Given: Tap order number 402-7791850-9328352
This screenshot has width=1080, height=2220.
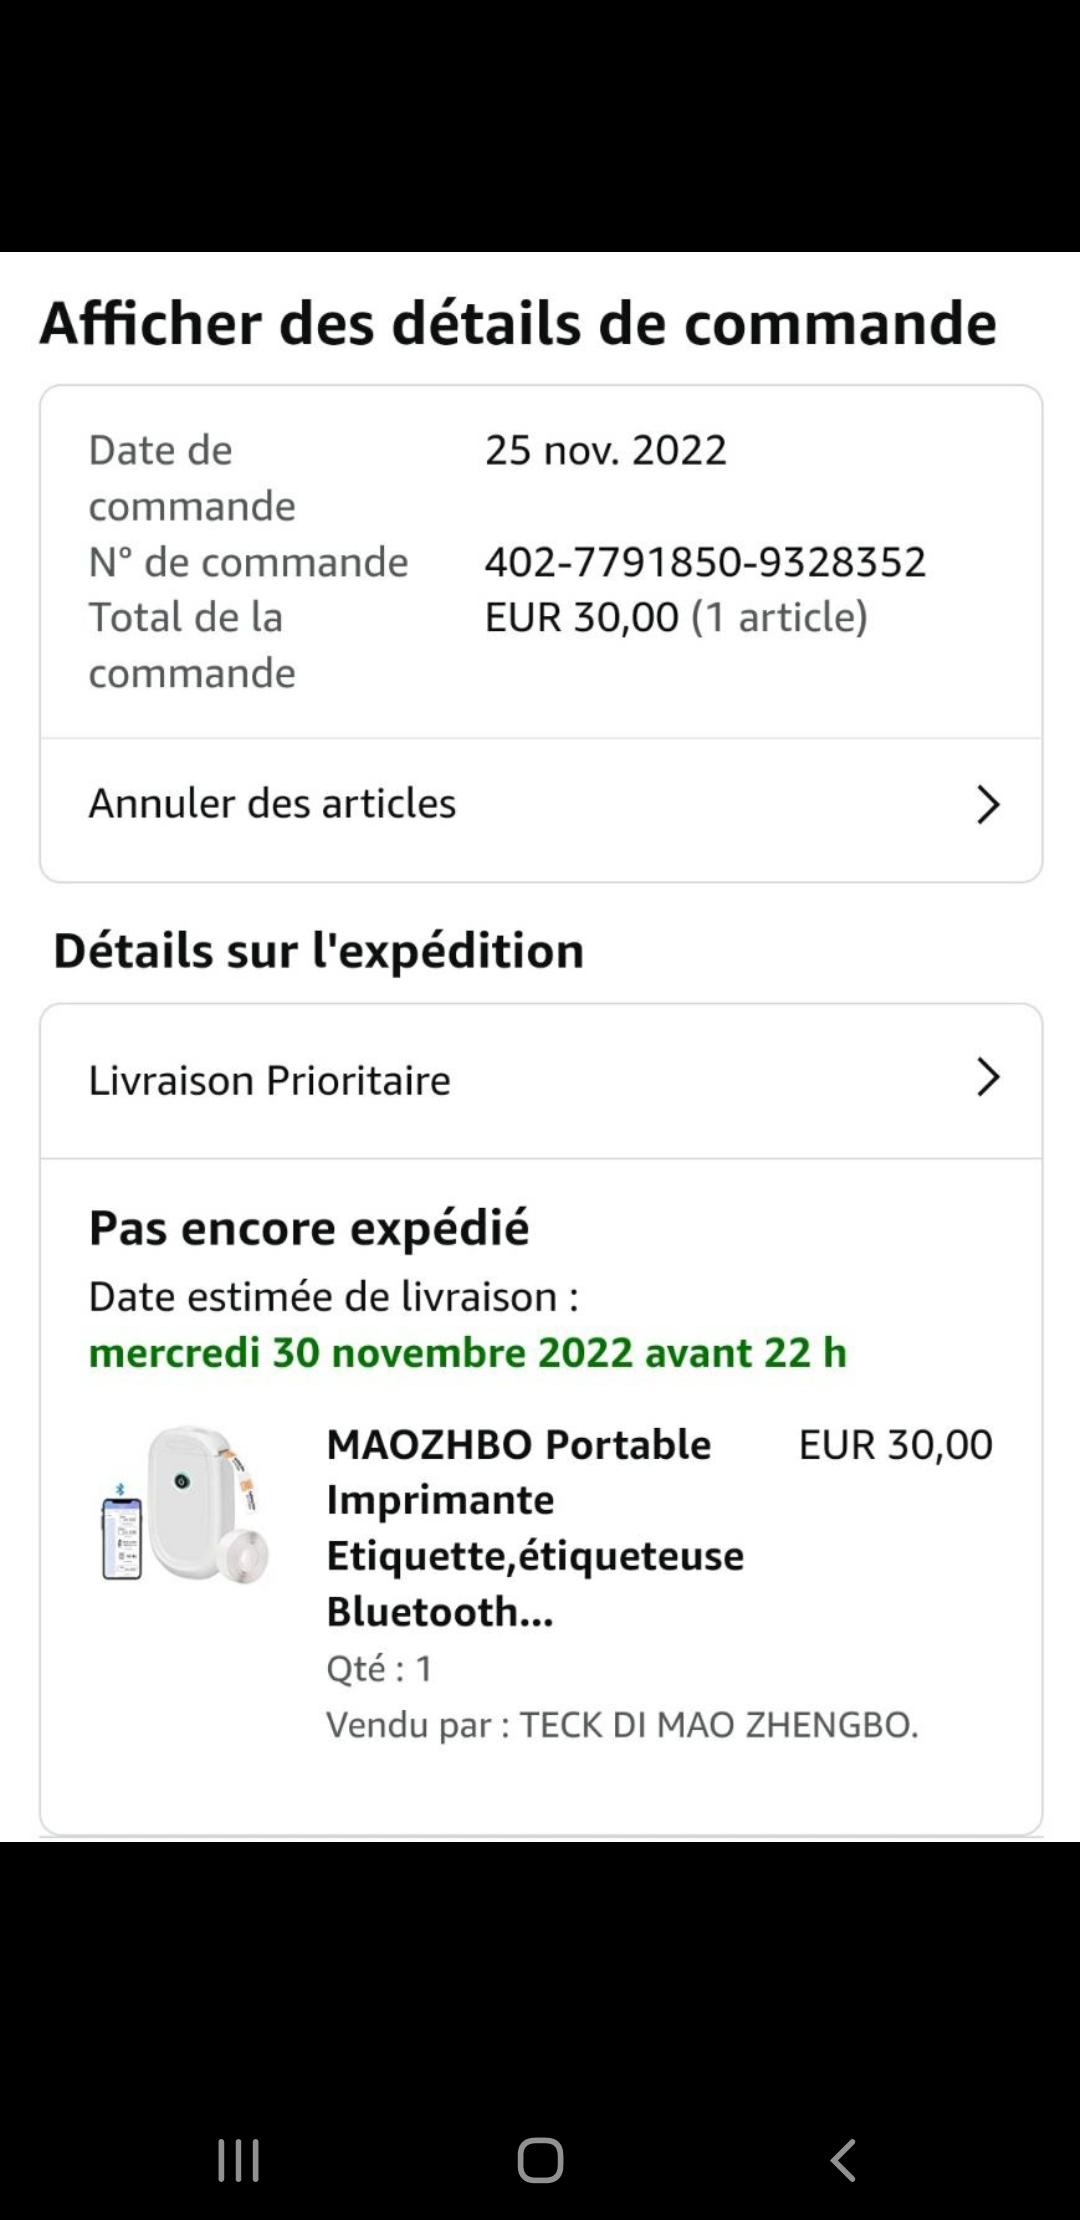Looking at the screenshot, I should [x=705, y=562].
